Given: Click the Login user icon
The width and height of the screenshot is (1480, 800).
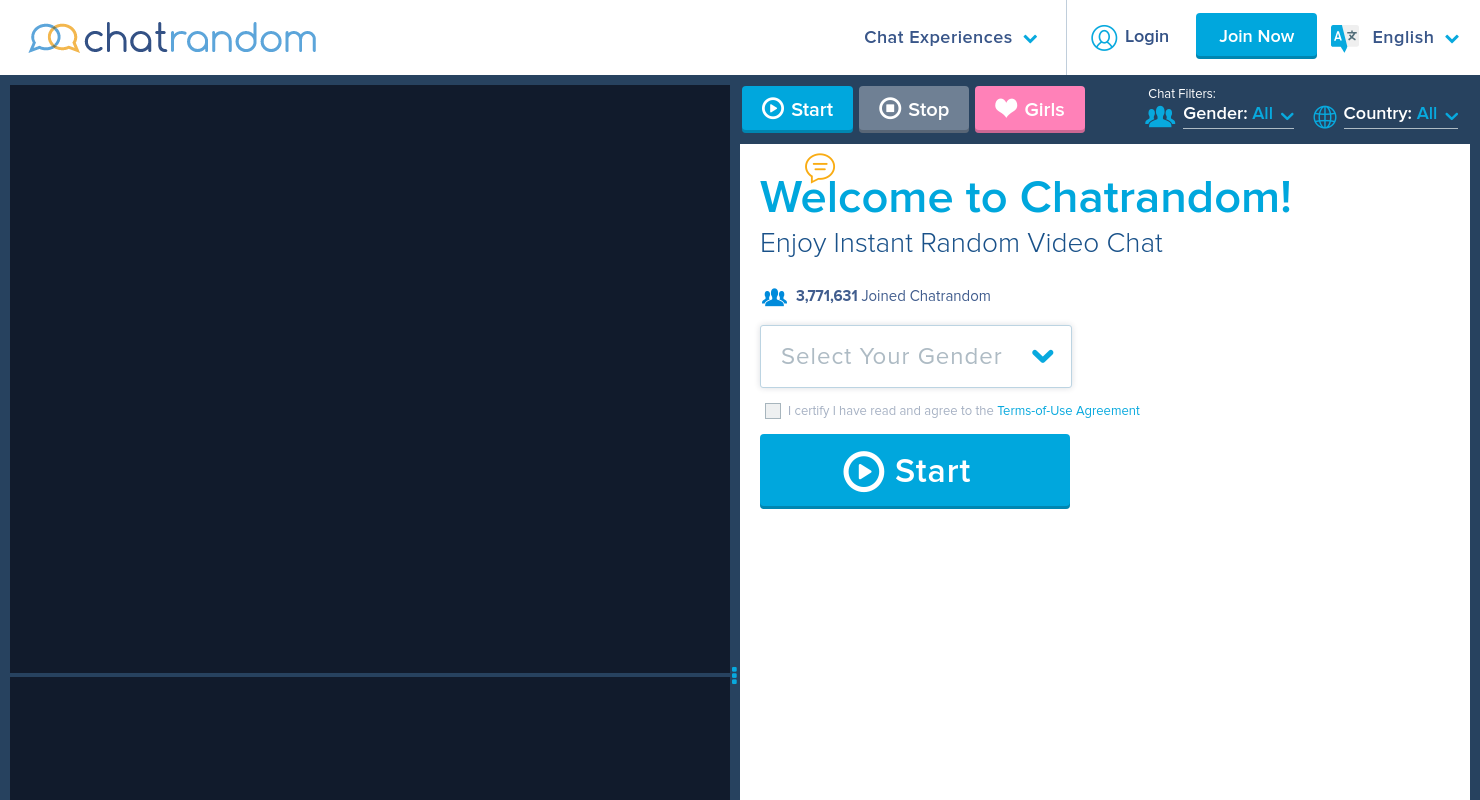Looking at the screenshot, I should (1104, 38).
